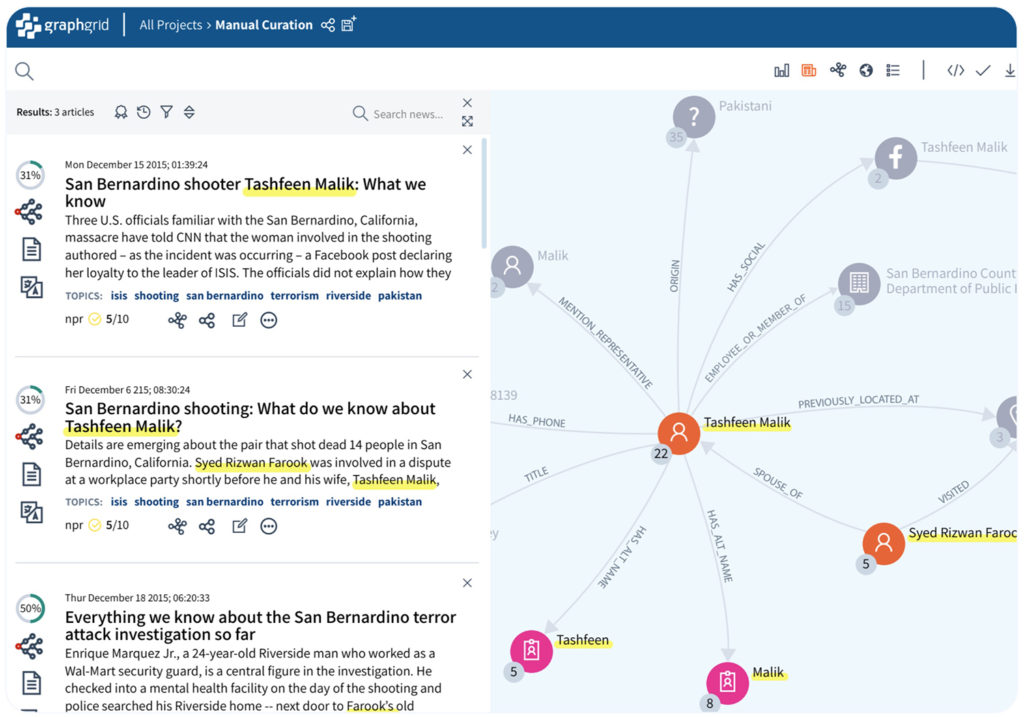This screenshot has width=1024, height=717.
Task: Click the checkmark icon in top toolbar
Action: 983,70
